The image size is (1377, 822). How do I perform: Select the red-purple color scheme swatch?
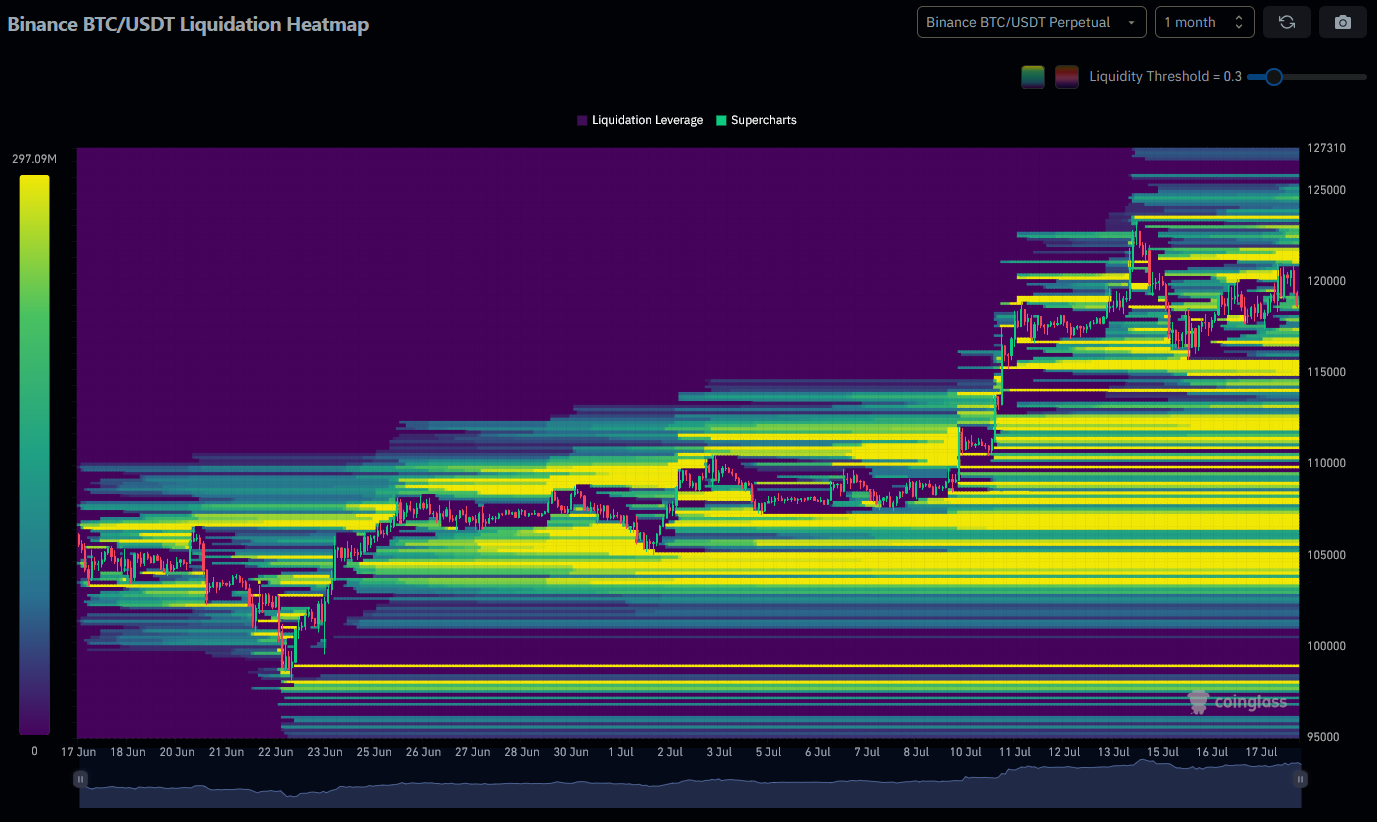point(1067,77)
